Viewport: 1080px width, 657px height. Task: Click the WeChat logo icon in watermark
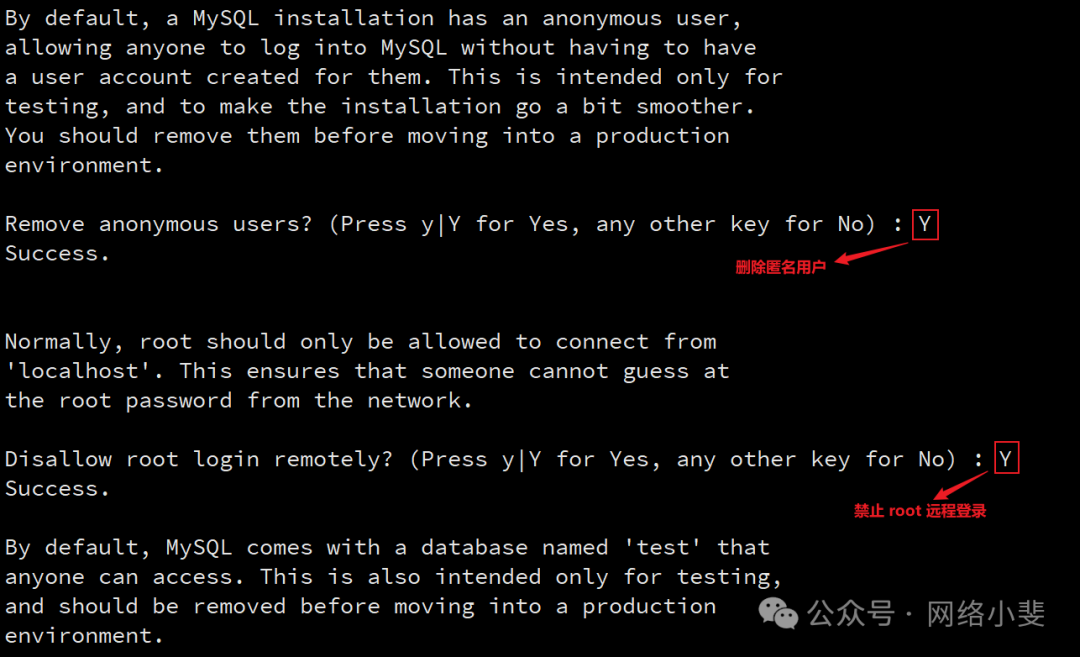(778, 613)
